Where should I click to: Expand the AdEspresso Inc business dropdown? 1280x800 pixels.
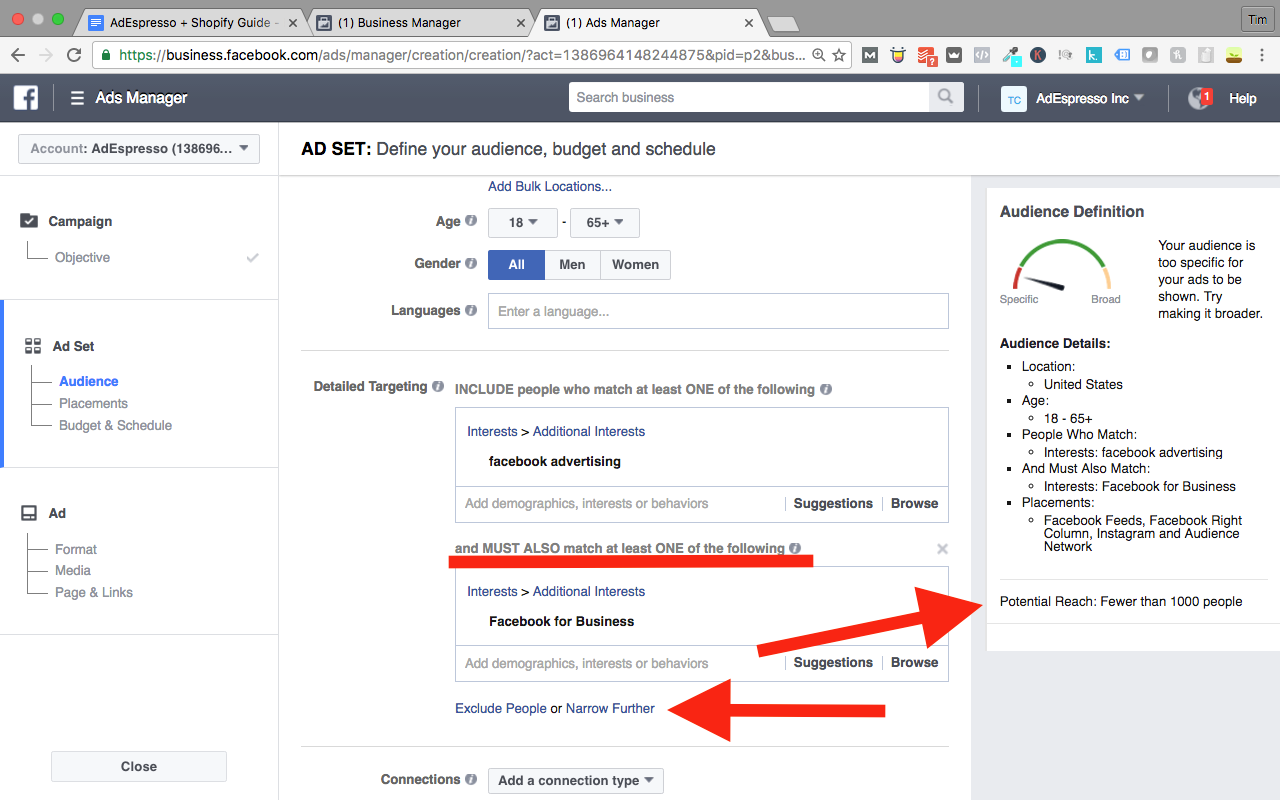pos(1090,98)
